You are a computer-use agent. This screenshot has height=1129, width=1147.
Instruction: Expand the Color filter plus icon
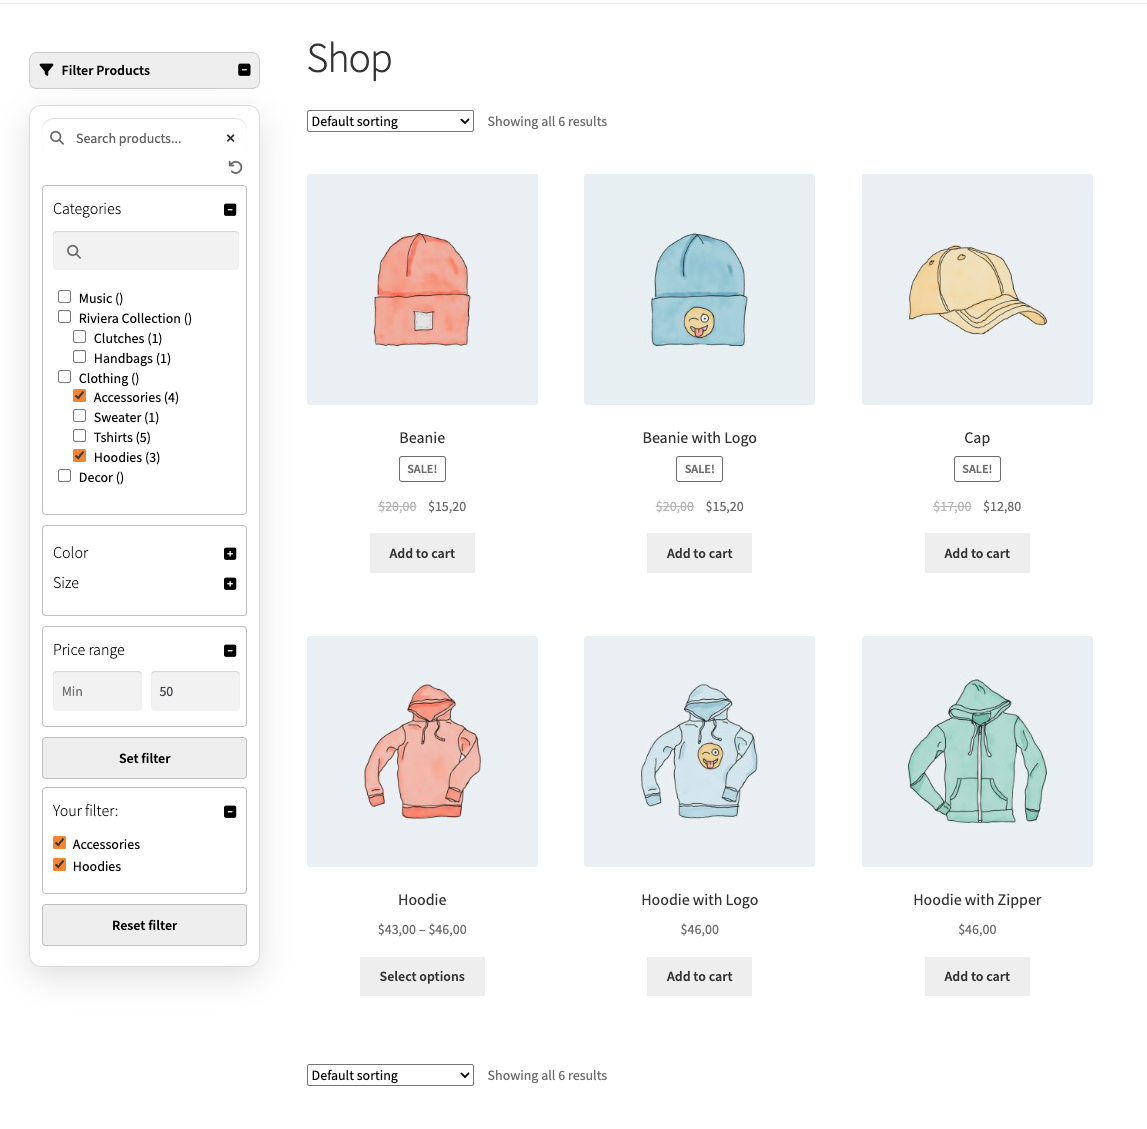[x=230, y=554]
